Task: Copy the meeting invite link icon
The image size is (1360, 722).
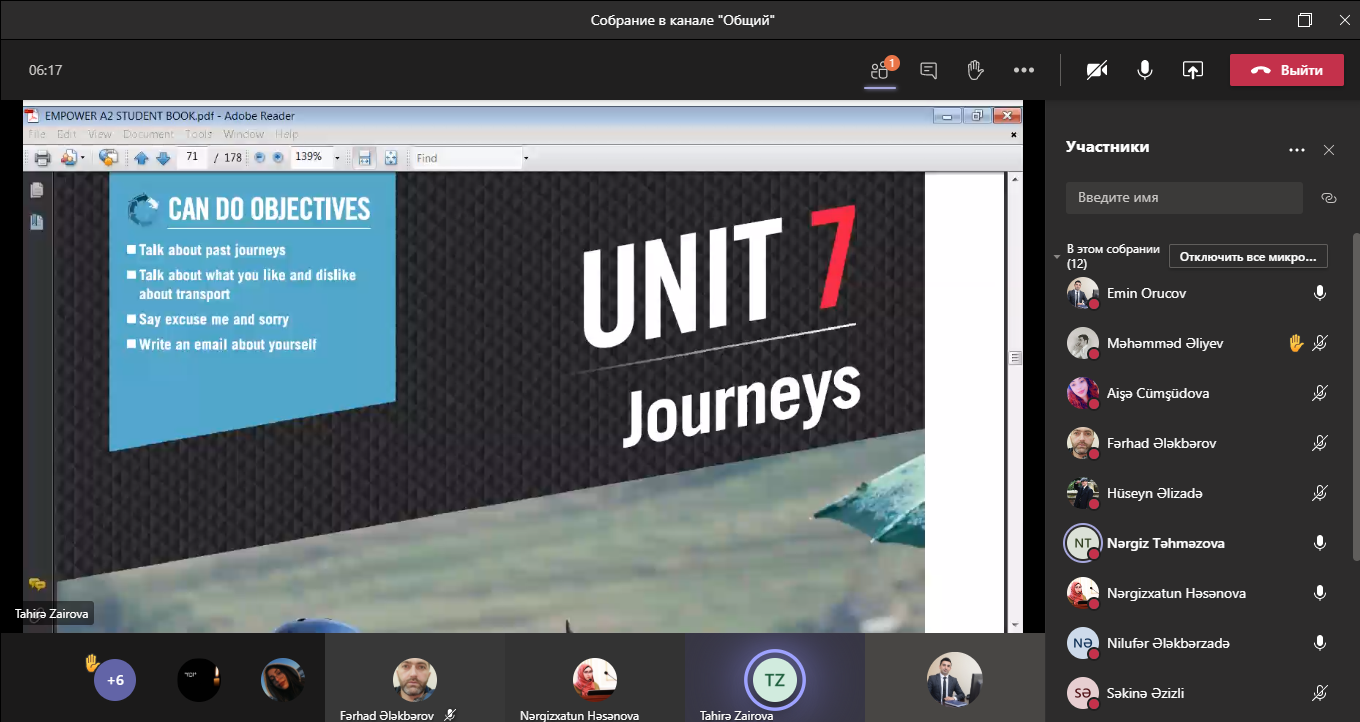Action: (x=1329, y=198)
